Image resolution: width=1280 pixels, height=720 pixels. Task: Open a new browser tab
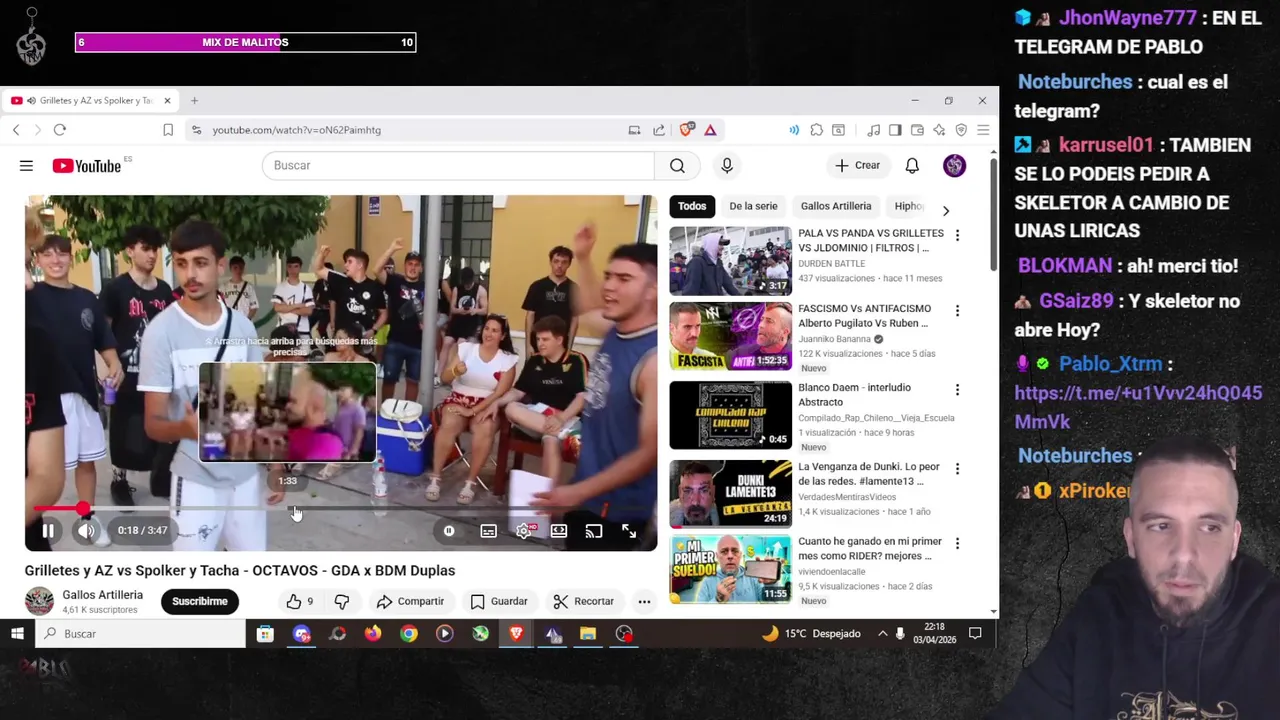[194, 101]
